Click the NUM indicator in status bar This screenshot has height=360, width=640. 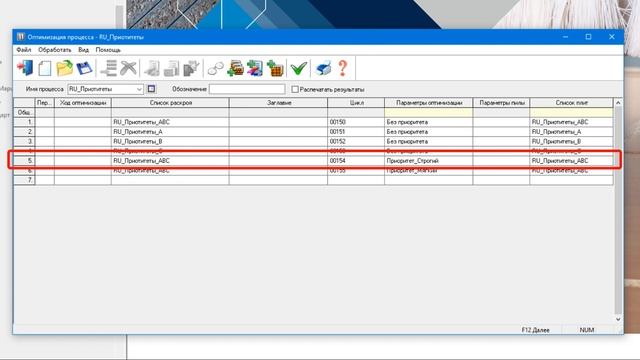[x=587, y=330]
